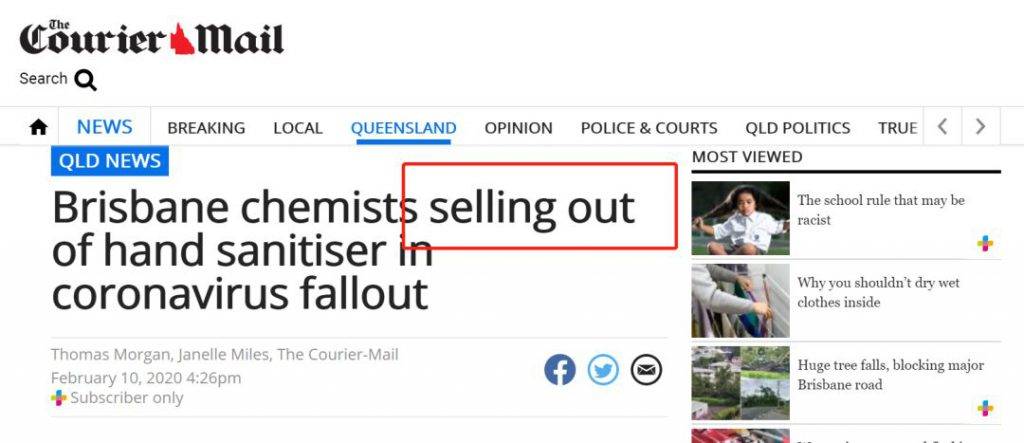Screen dimensions: 1024x443
Task: Click the search magnifying glass icon
Action: tap(86, 80)
